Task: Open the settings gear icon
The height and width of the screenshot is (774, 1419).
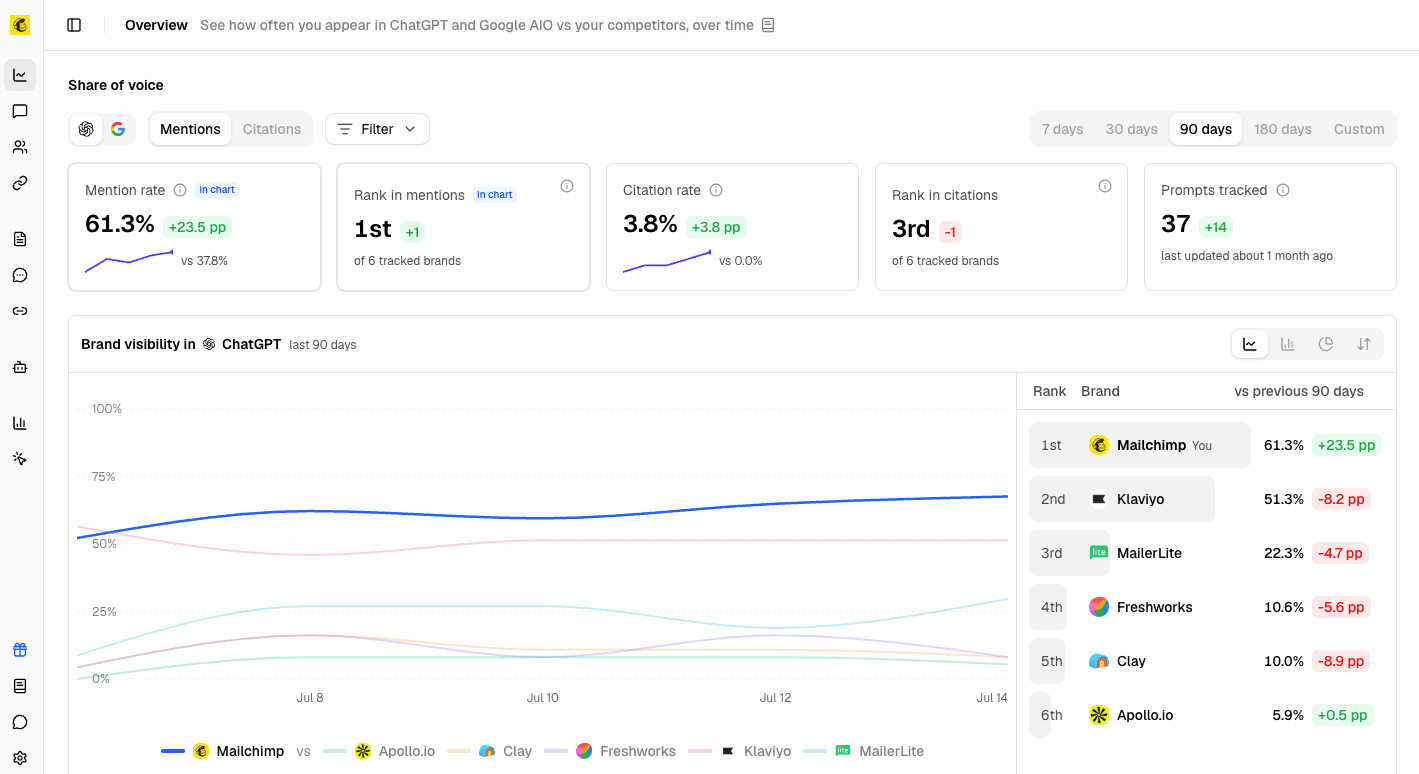Action: 20,758
